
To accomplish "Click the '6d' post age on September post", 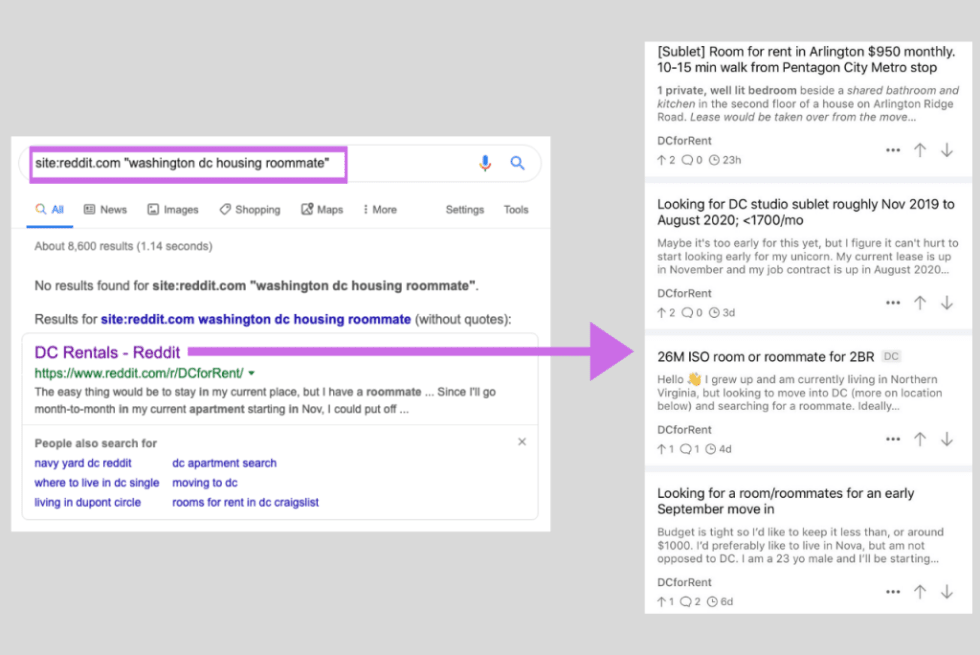I will click(720, 601).
